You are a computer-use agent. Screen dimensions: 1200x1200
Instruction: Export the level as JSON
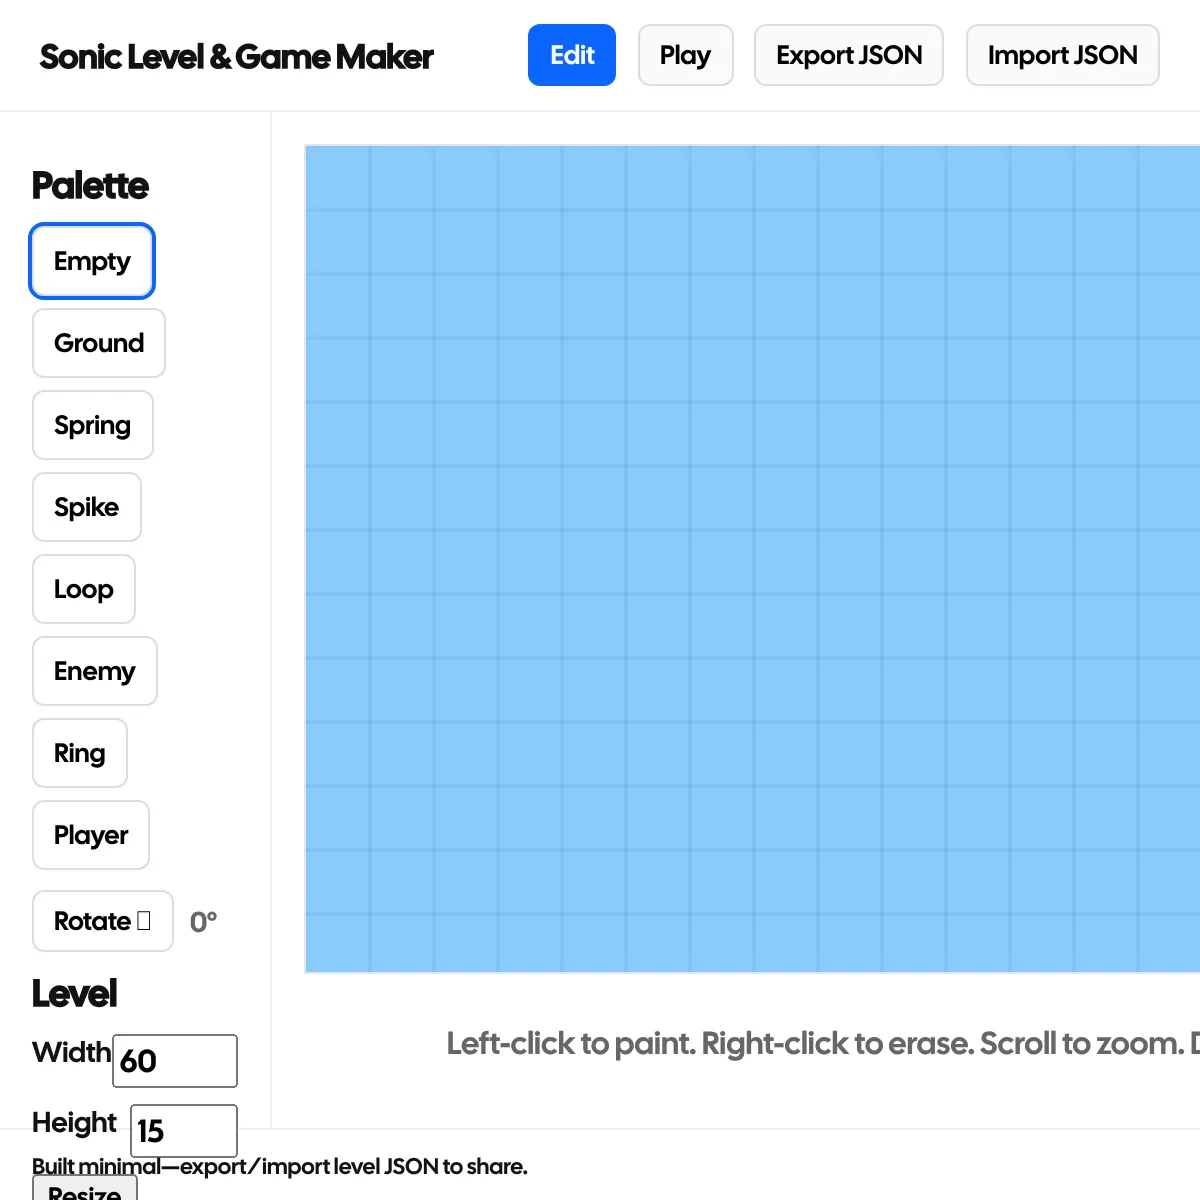(849, 55)
